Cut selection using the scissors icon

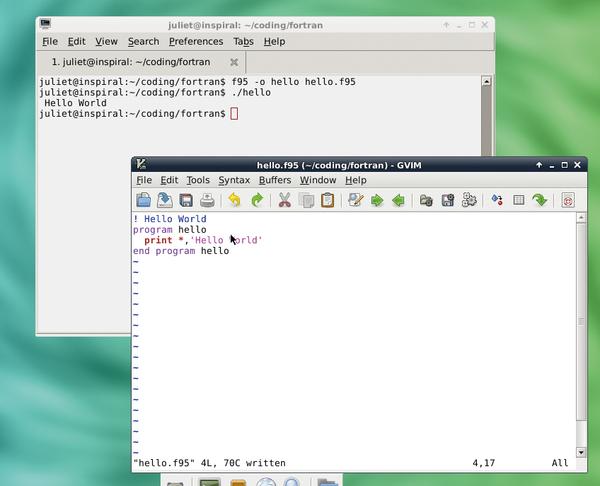coord(285,200)
